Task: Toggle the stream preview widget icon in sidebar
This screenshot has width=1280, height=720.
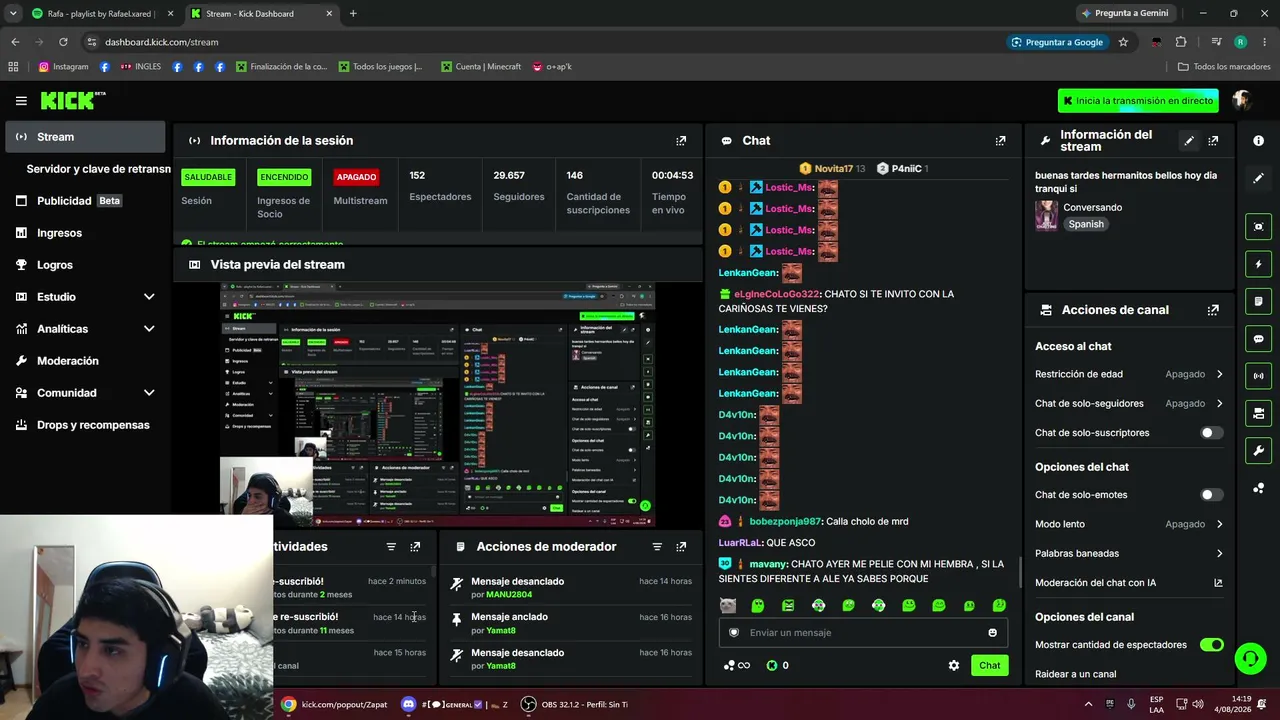Action: [x=1258, y=227]
